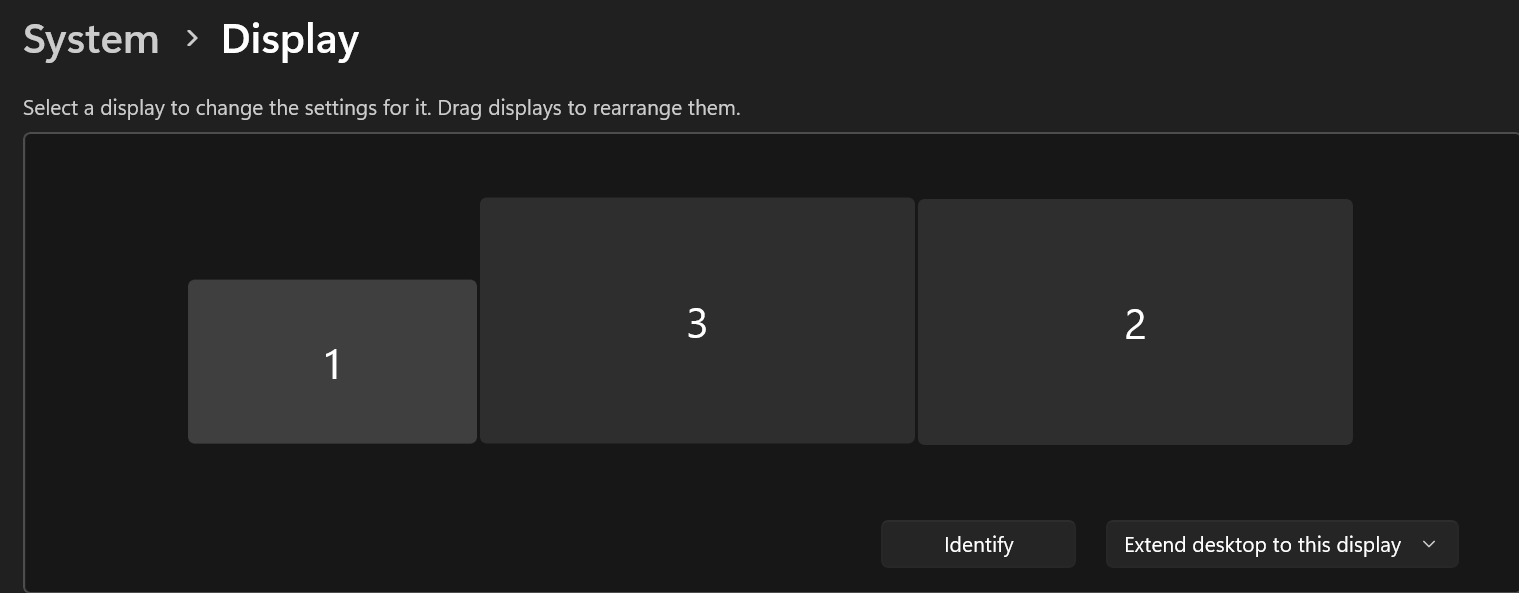Click the dropdown chevron arrow beside Extend desktop
Image resolution: width=1519 pixels, height=593 pixels.
[1429, 544]
